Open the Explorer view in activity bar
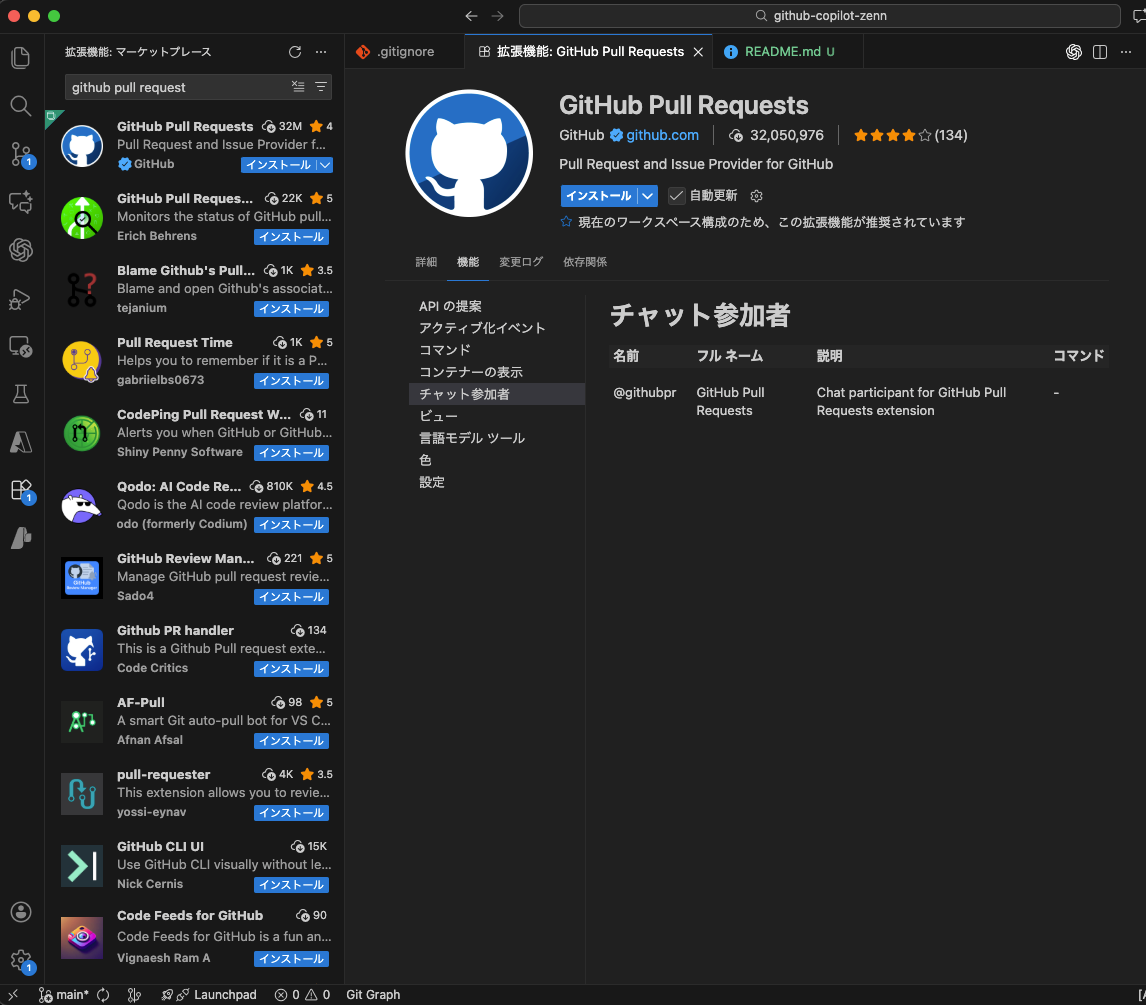This screenshot has height=1005, width=1146. click(21, 58)
